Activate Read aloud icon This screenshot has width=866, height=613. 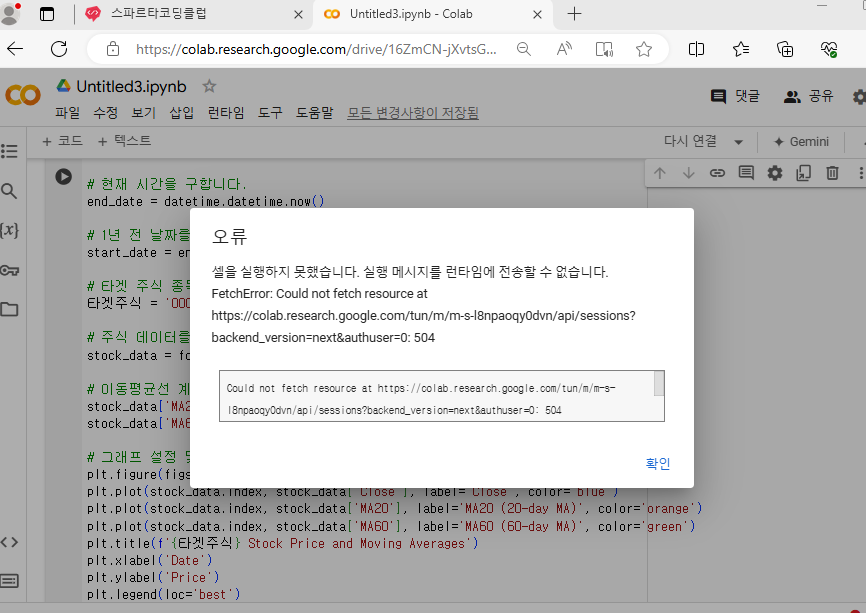[x=564, y=49]
